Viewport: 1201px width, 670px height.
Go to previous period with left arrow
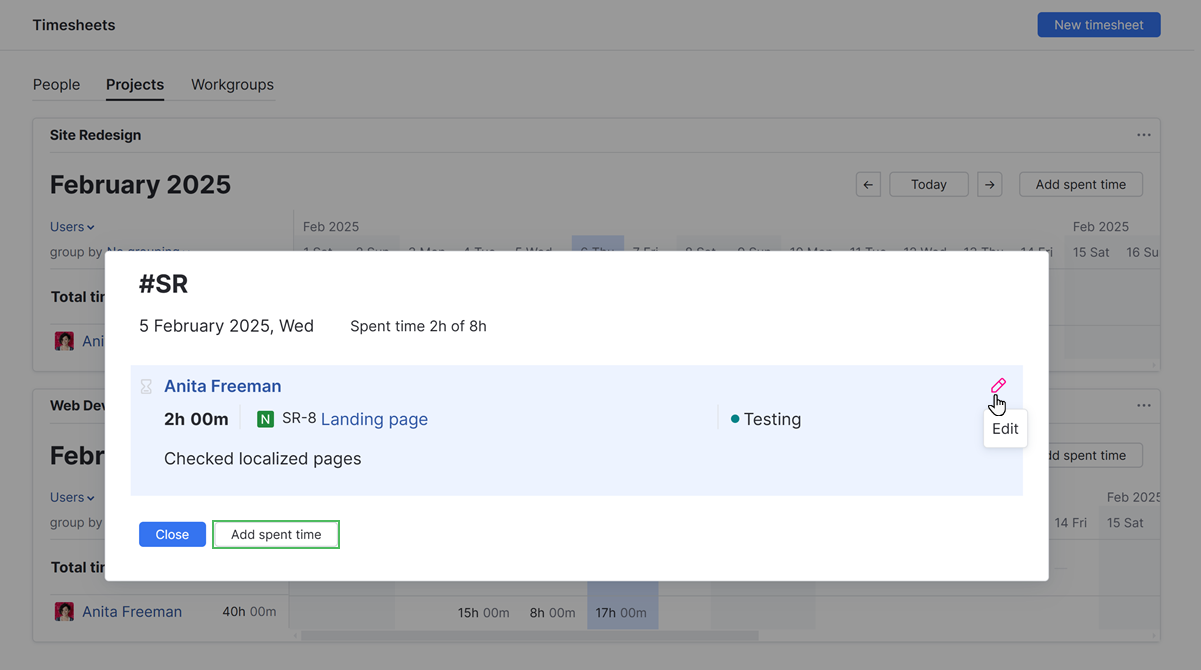tap(867, 184)
